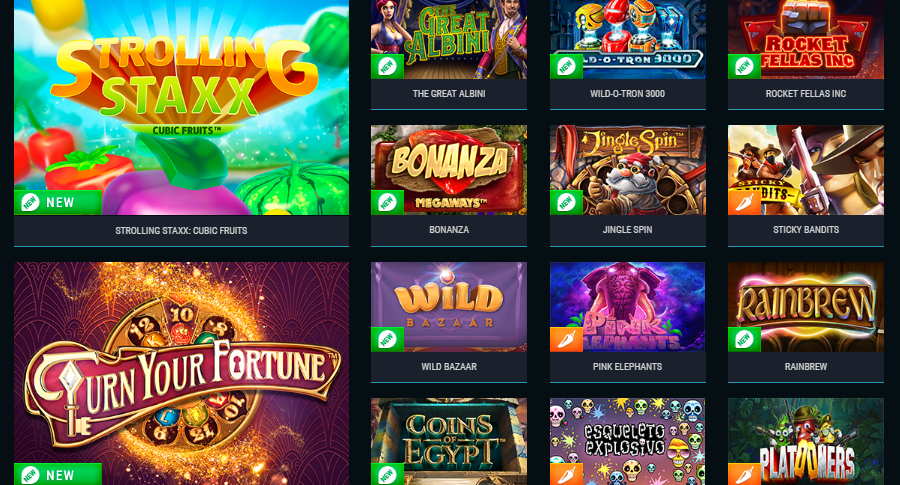Click the hot chili badge on Pink Elephants
Viewport: 900px width, 485px height.
566,339
